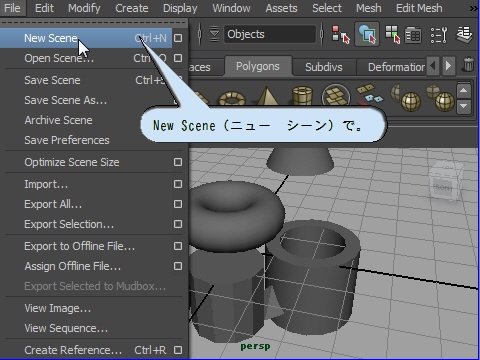Screen dimensions: 480x360
Task: Choose Export All... menu entry
Action: [x=86, y=204]
